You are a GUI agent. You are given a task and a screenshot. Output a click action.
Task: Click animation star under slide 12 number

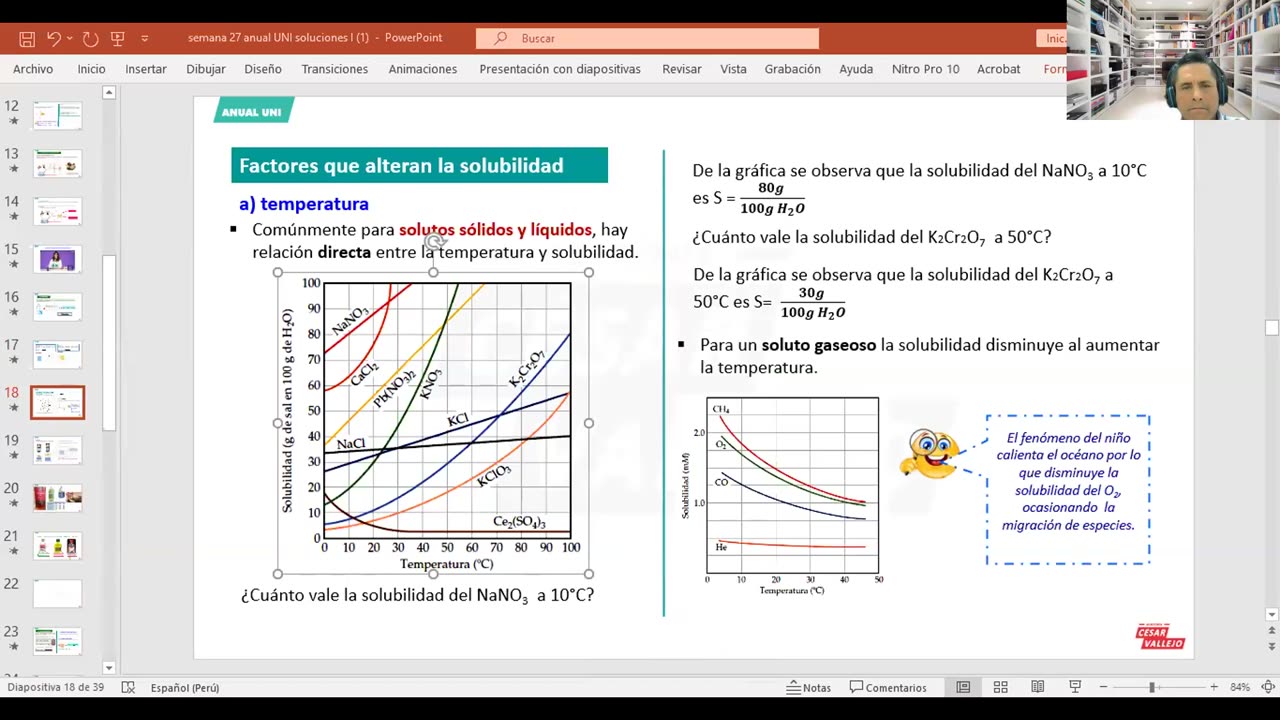(x=13, y=121)
